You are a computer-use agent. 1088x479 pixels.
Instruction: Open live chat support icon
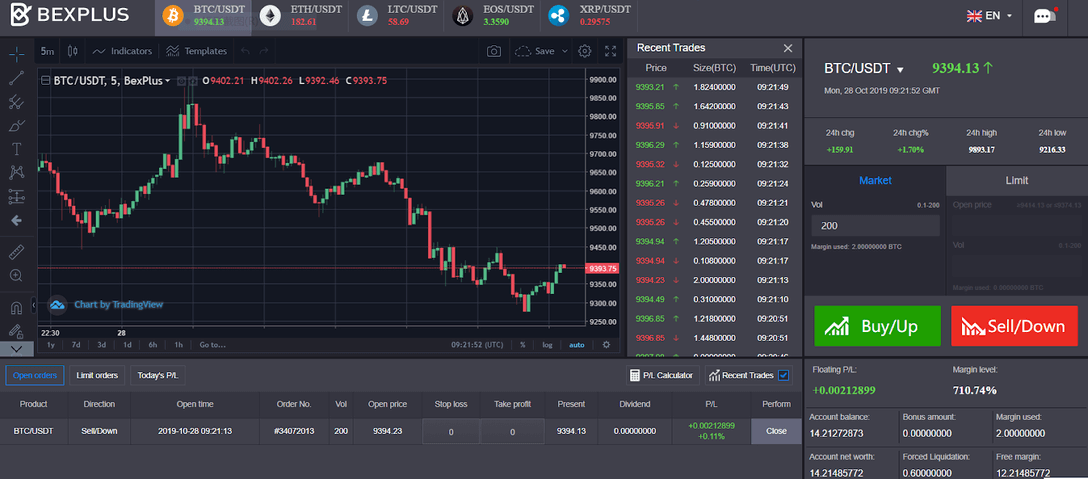point(1044,16)
